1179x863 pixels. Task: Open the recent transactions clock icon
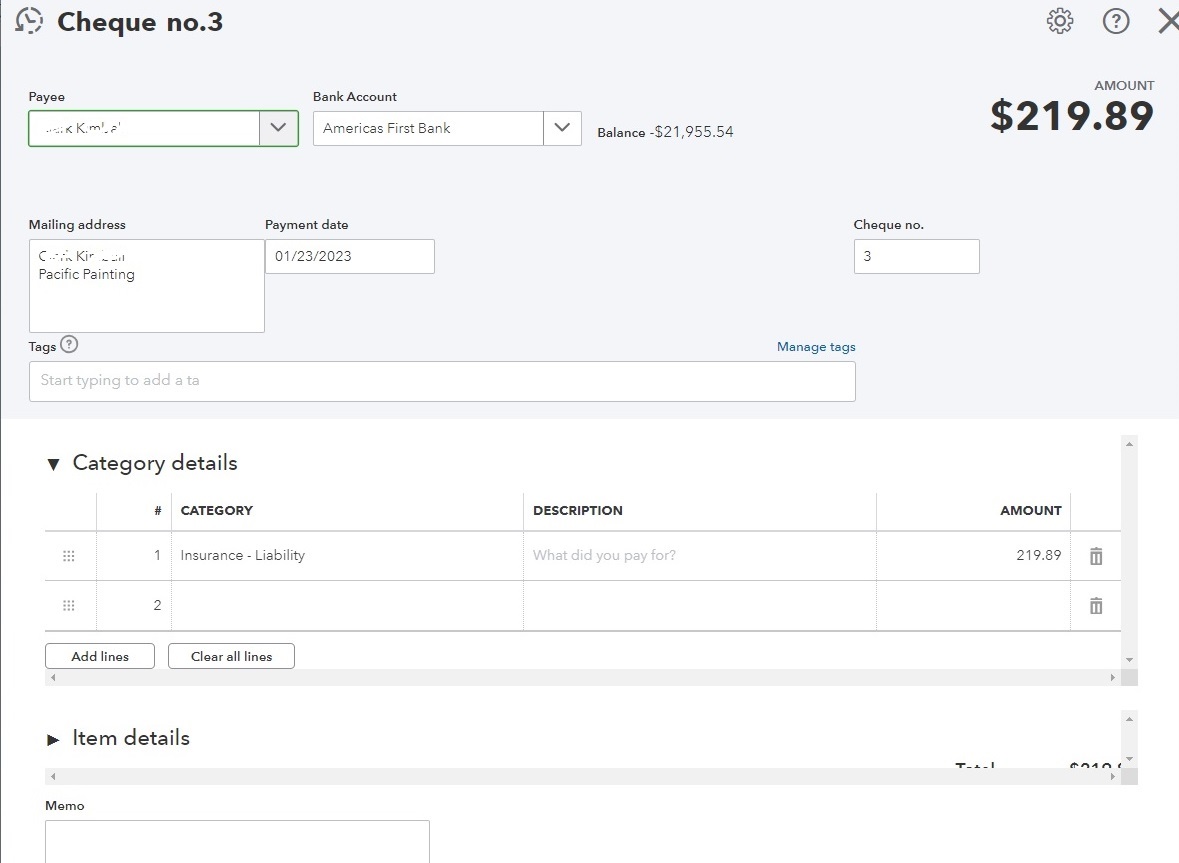point(30,22)
